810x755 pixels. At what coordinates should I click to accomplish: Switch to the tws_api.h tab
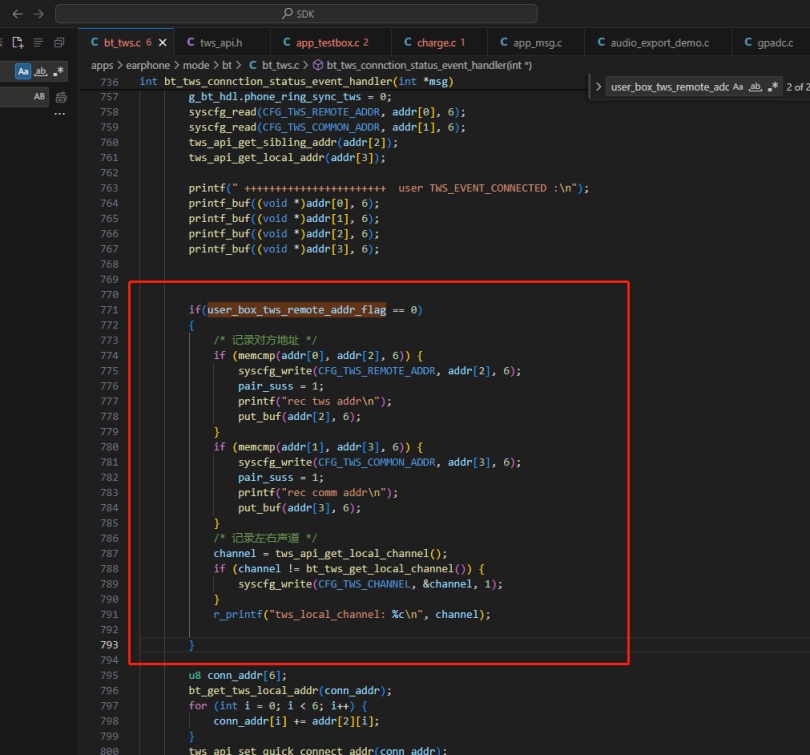(222, 42)
